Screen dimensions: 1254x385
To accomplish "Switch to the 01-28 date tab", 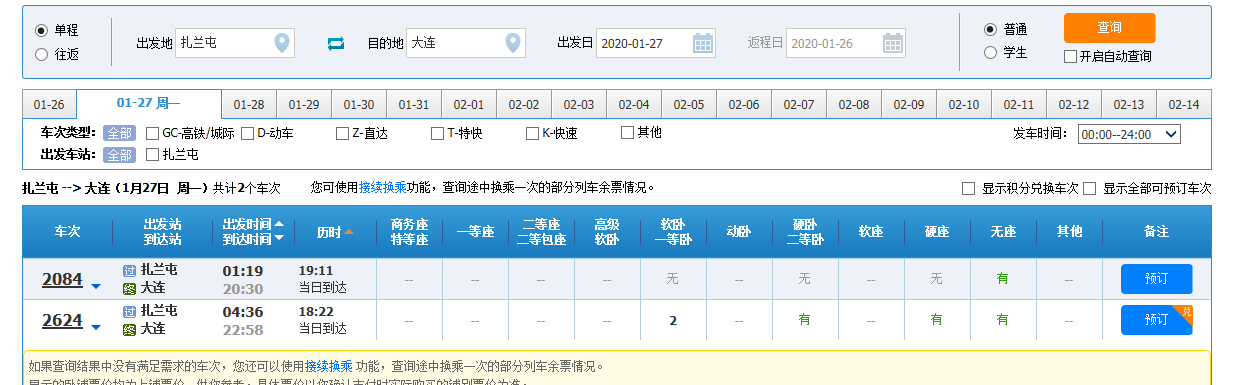I will tap(249, 105).
